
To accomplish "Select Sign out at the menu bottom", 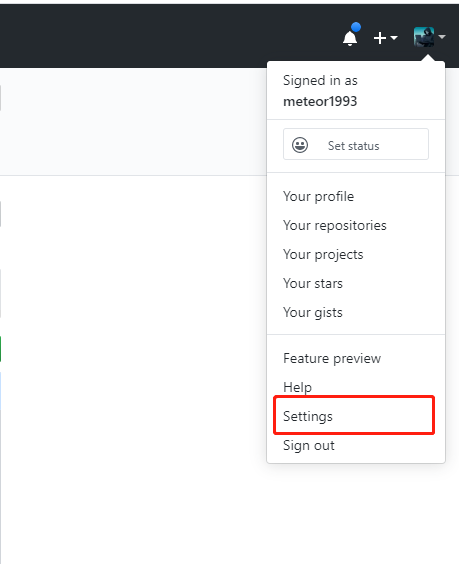I will (309, 445).
